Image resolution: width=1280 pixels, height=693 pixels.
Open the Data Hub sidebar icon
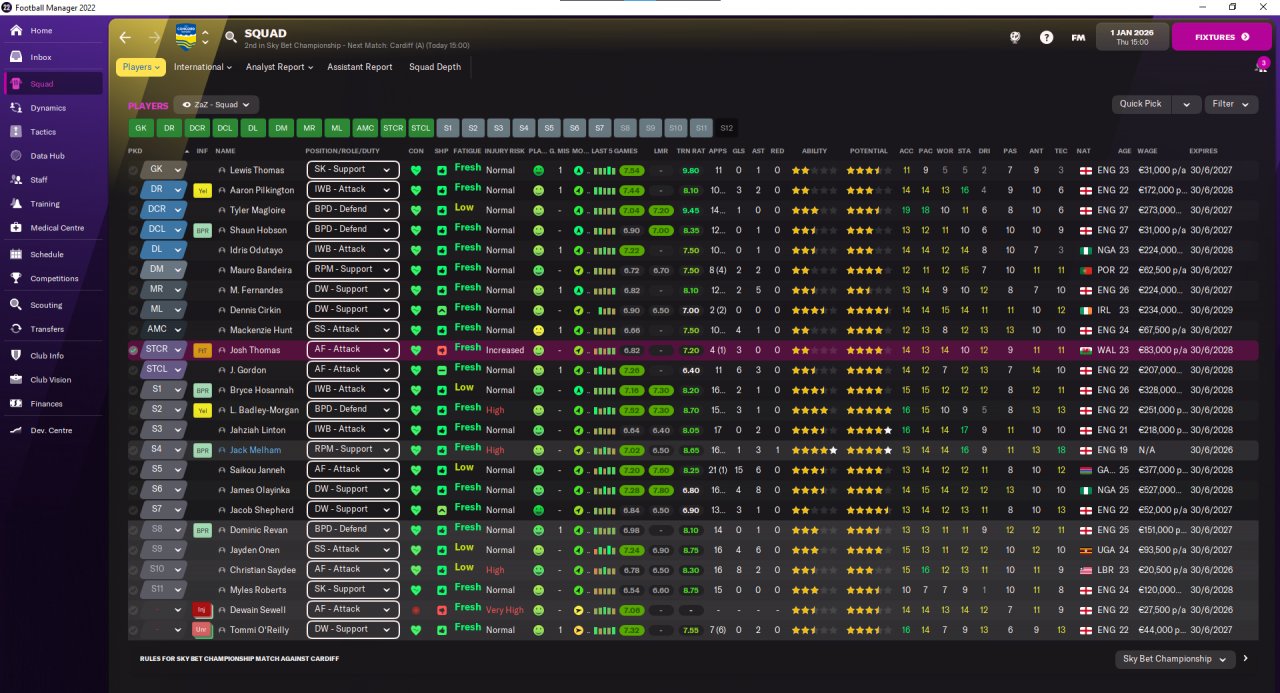coord(16,156)
